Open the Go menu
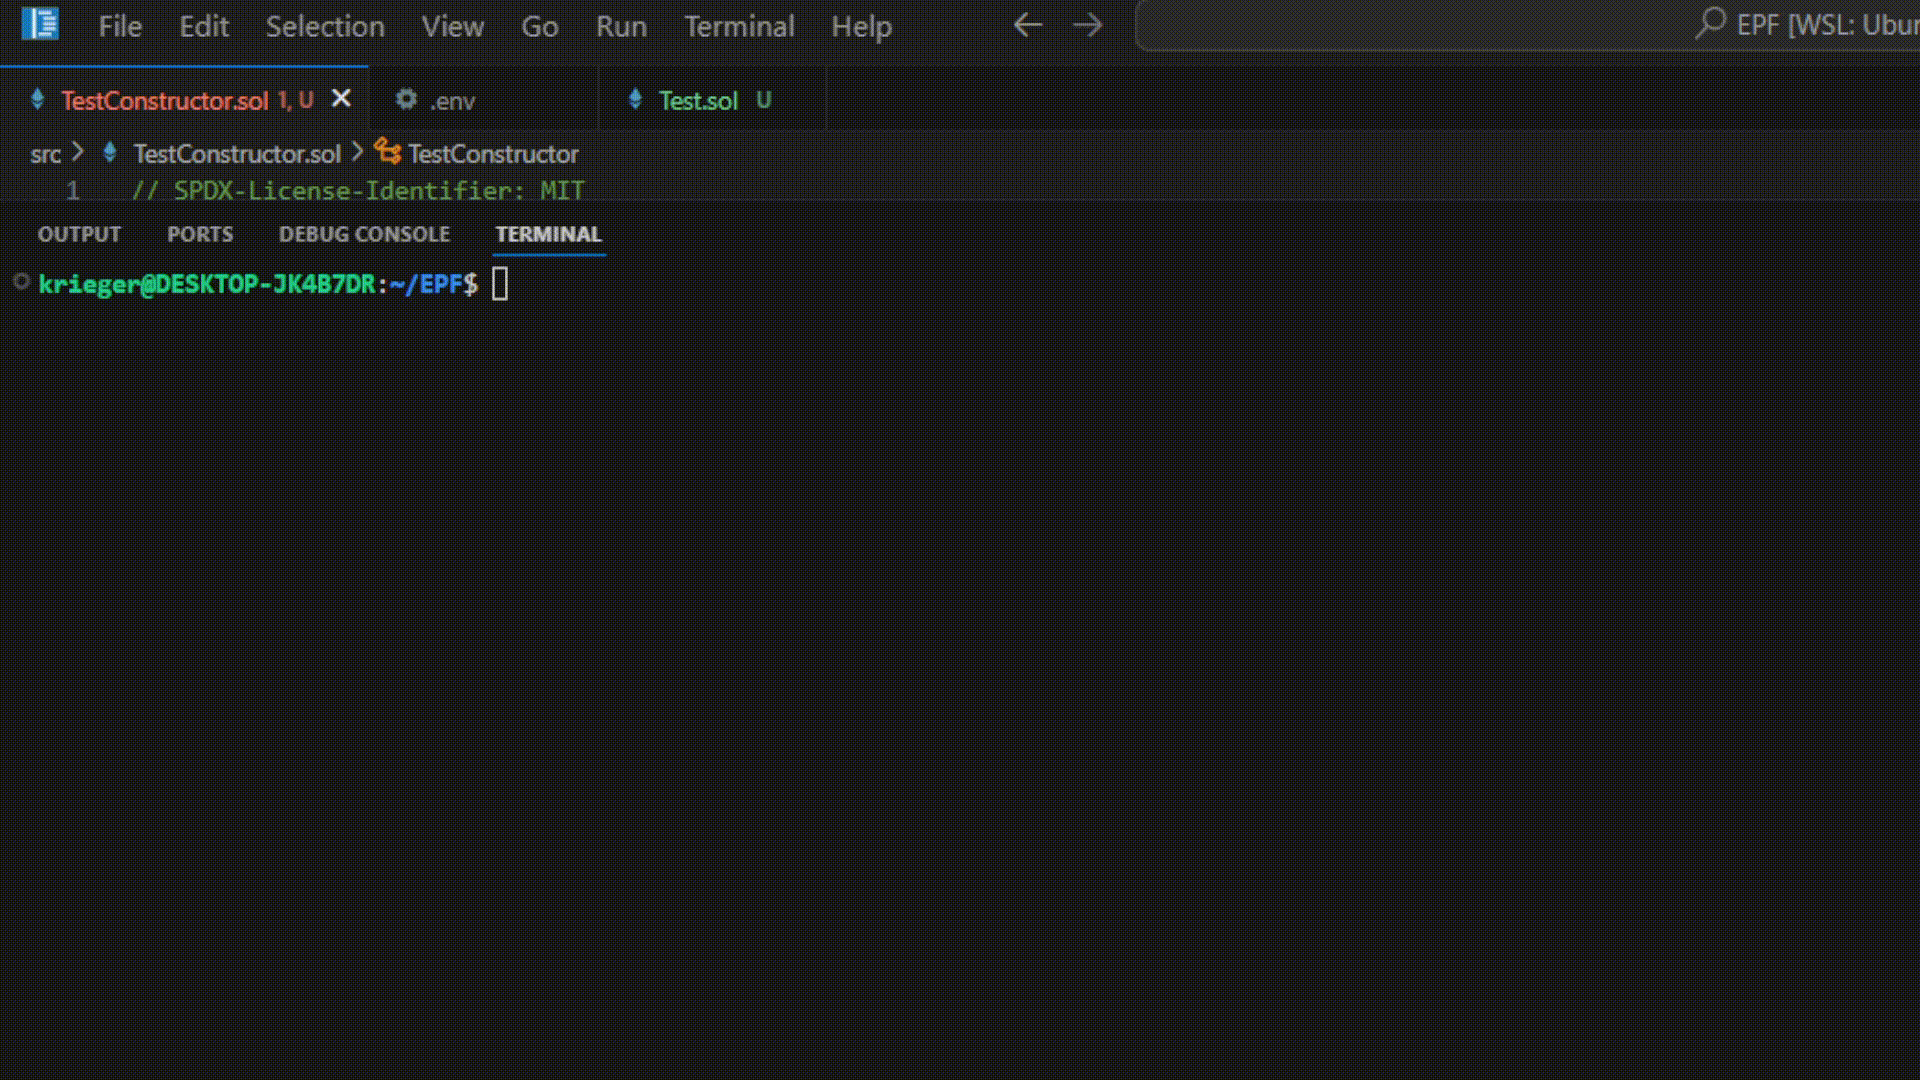The height and width of the screenshot is (1080, 1920). point(537,25)
